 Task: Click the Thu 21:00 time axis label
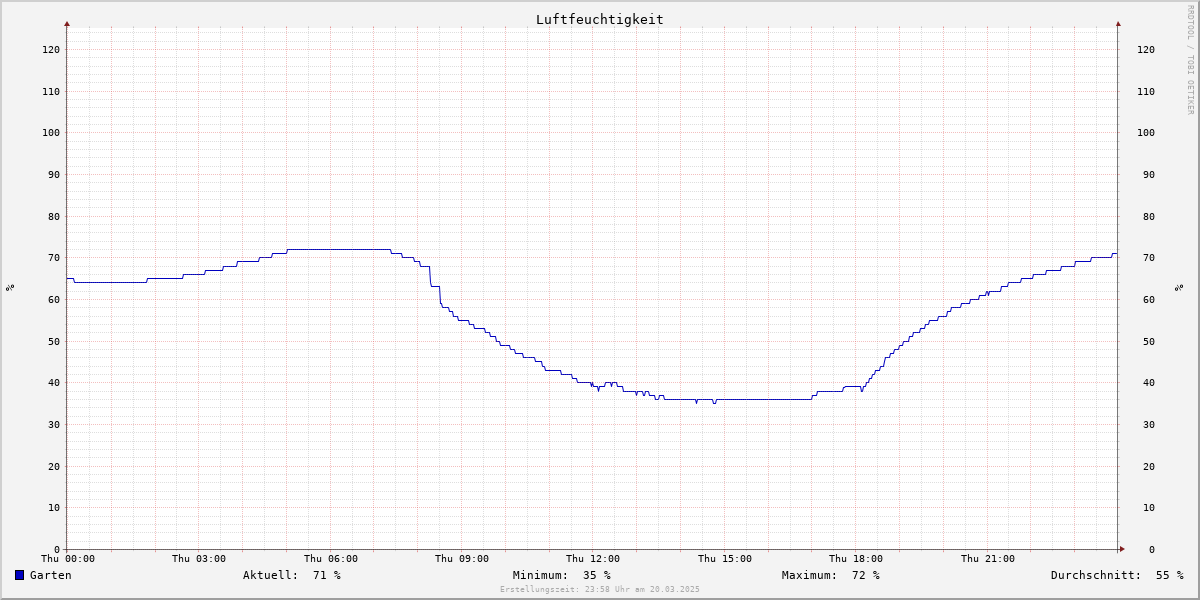point(988,559)
